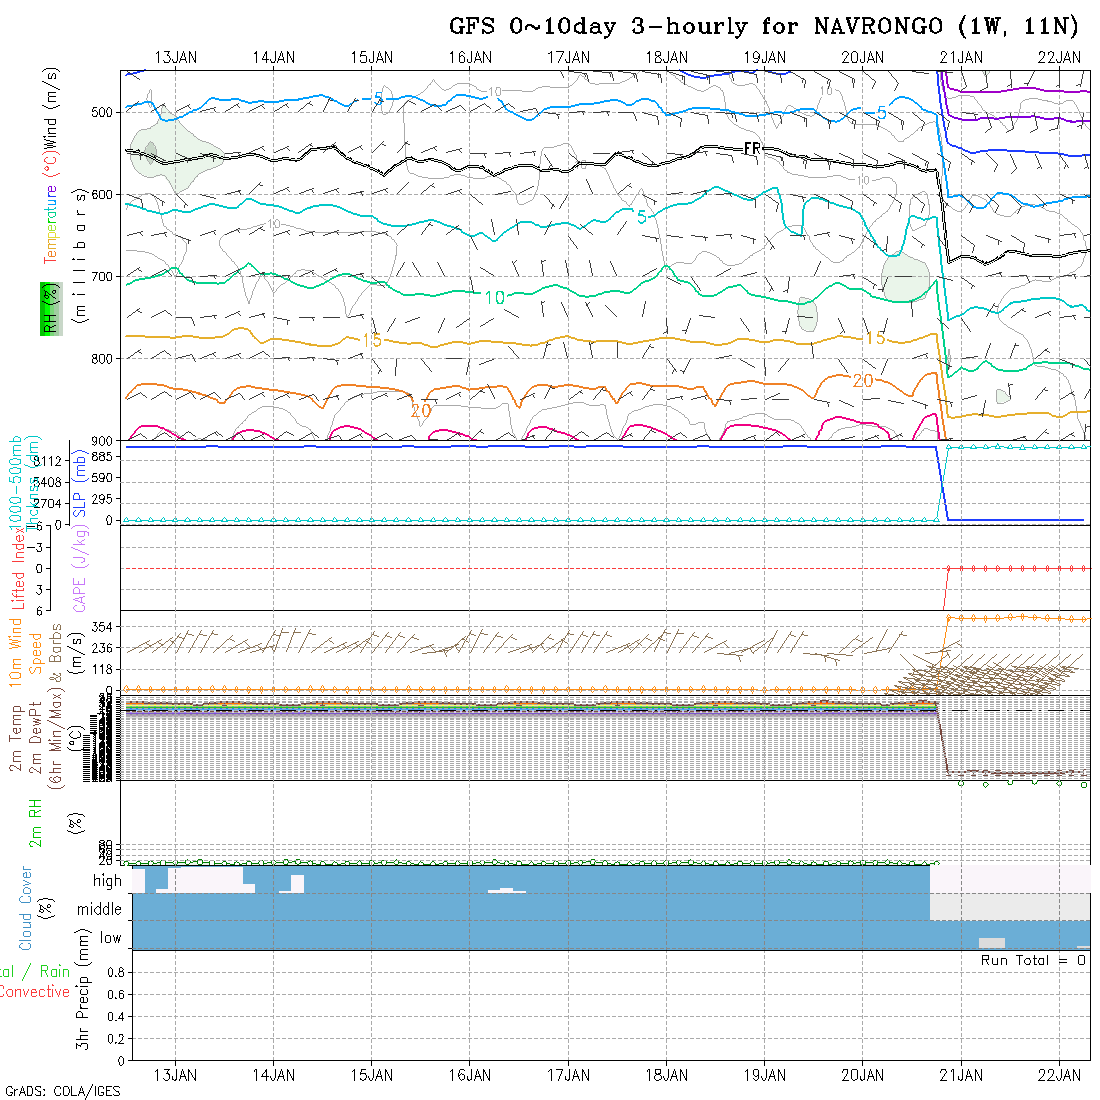Click the 13JAN date label on bottom axis
Viewport: 1100px width, 1100px height.
point(176,1075)
